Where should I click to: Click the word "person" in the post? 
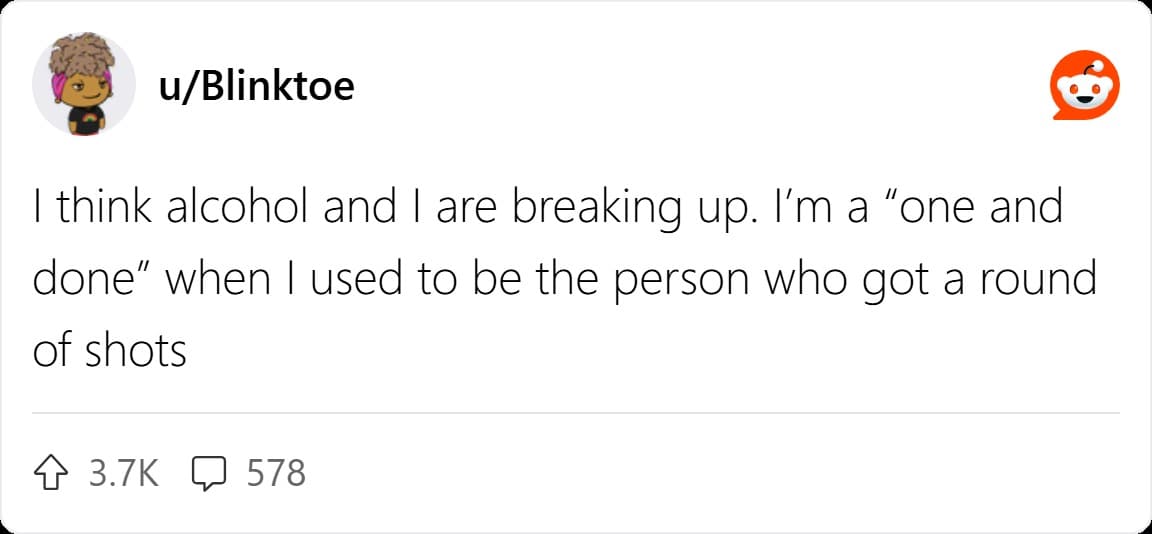coord(685,284)
